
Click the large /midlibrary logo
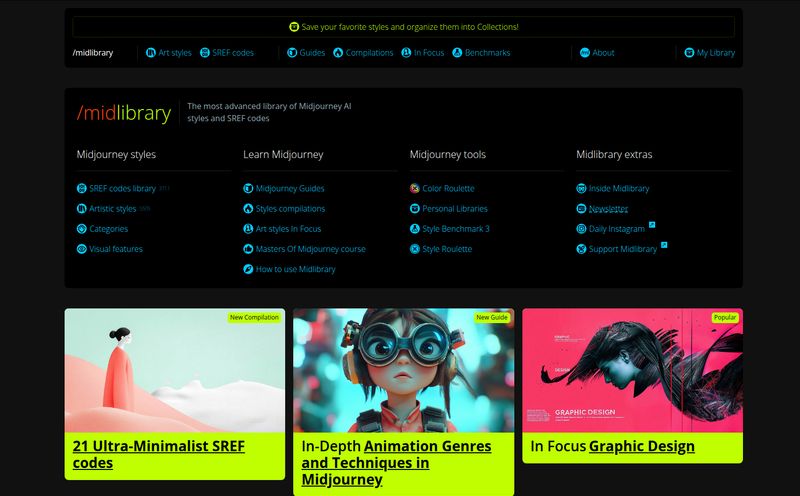[x=124, y=113]
